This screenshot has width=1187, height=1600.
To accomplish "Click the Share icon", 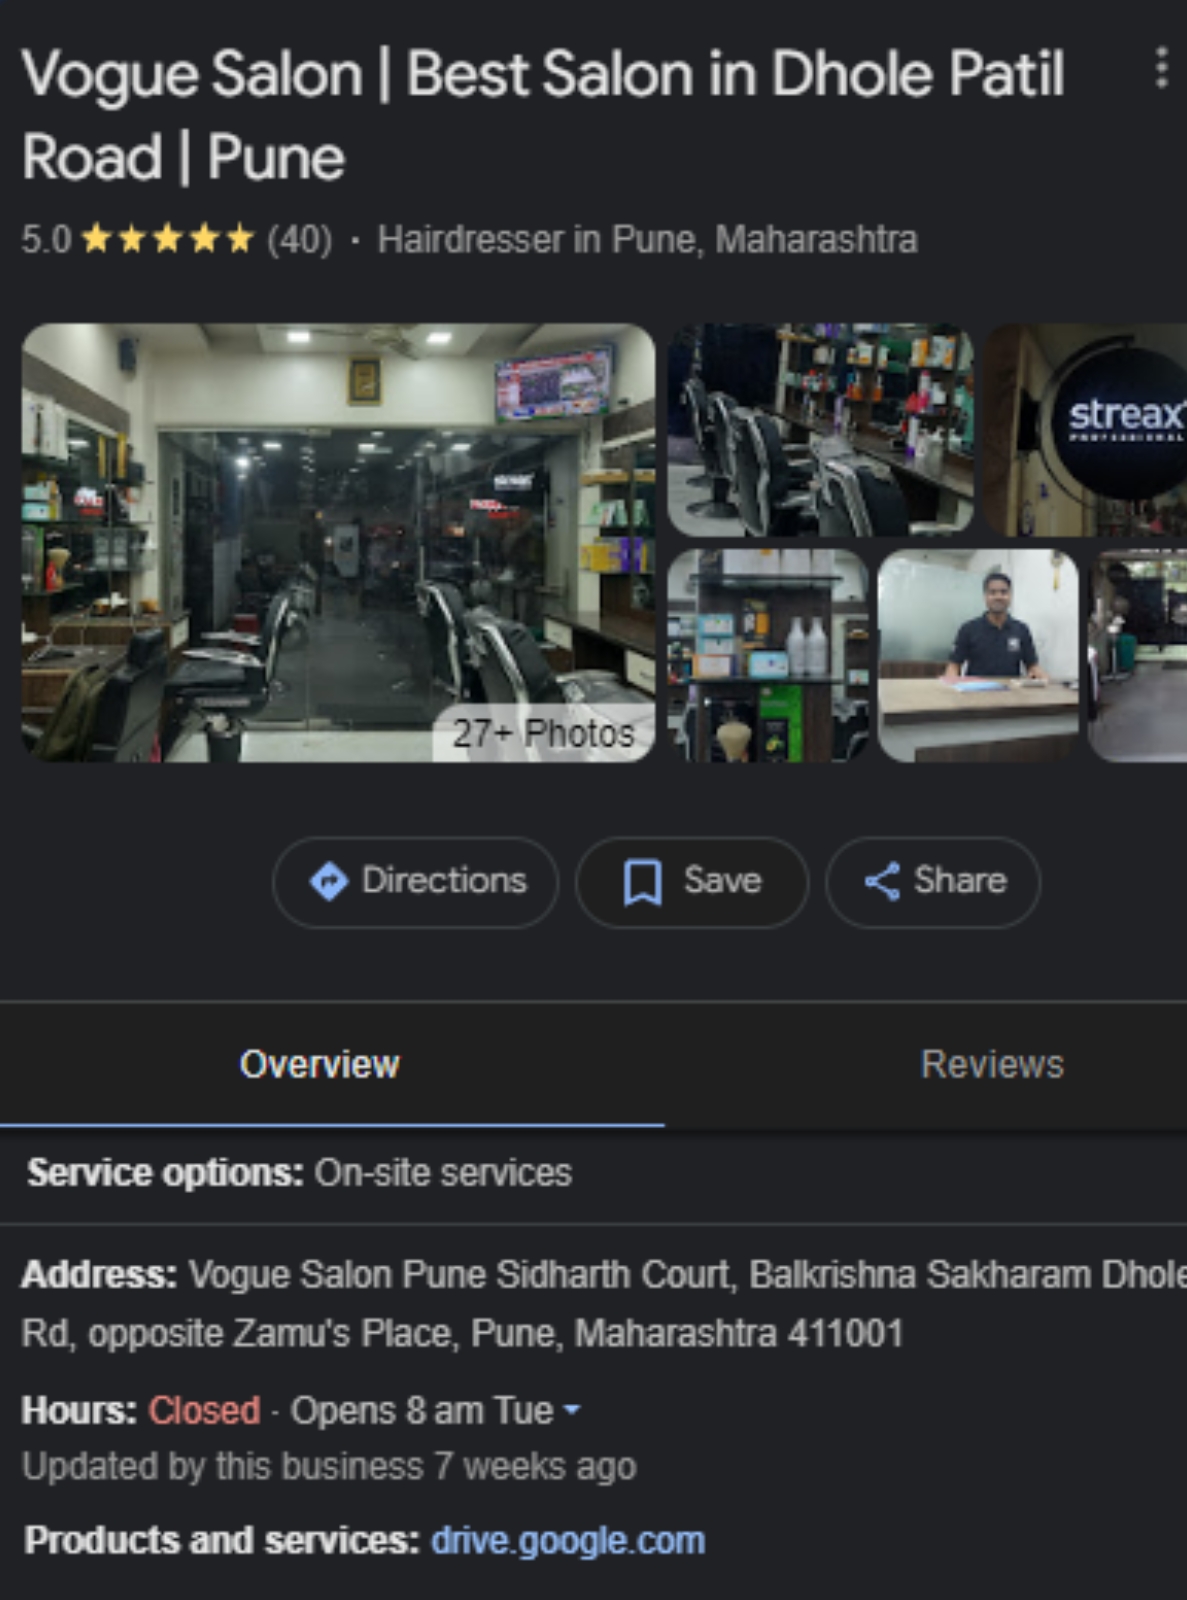I will coord(881,882).
